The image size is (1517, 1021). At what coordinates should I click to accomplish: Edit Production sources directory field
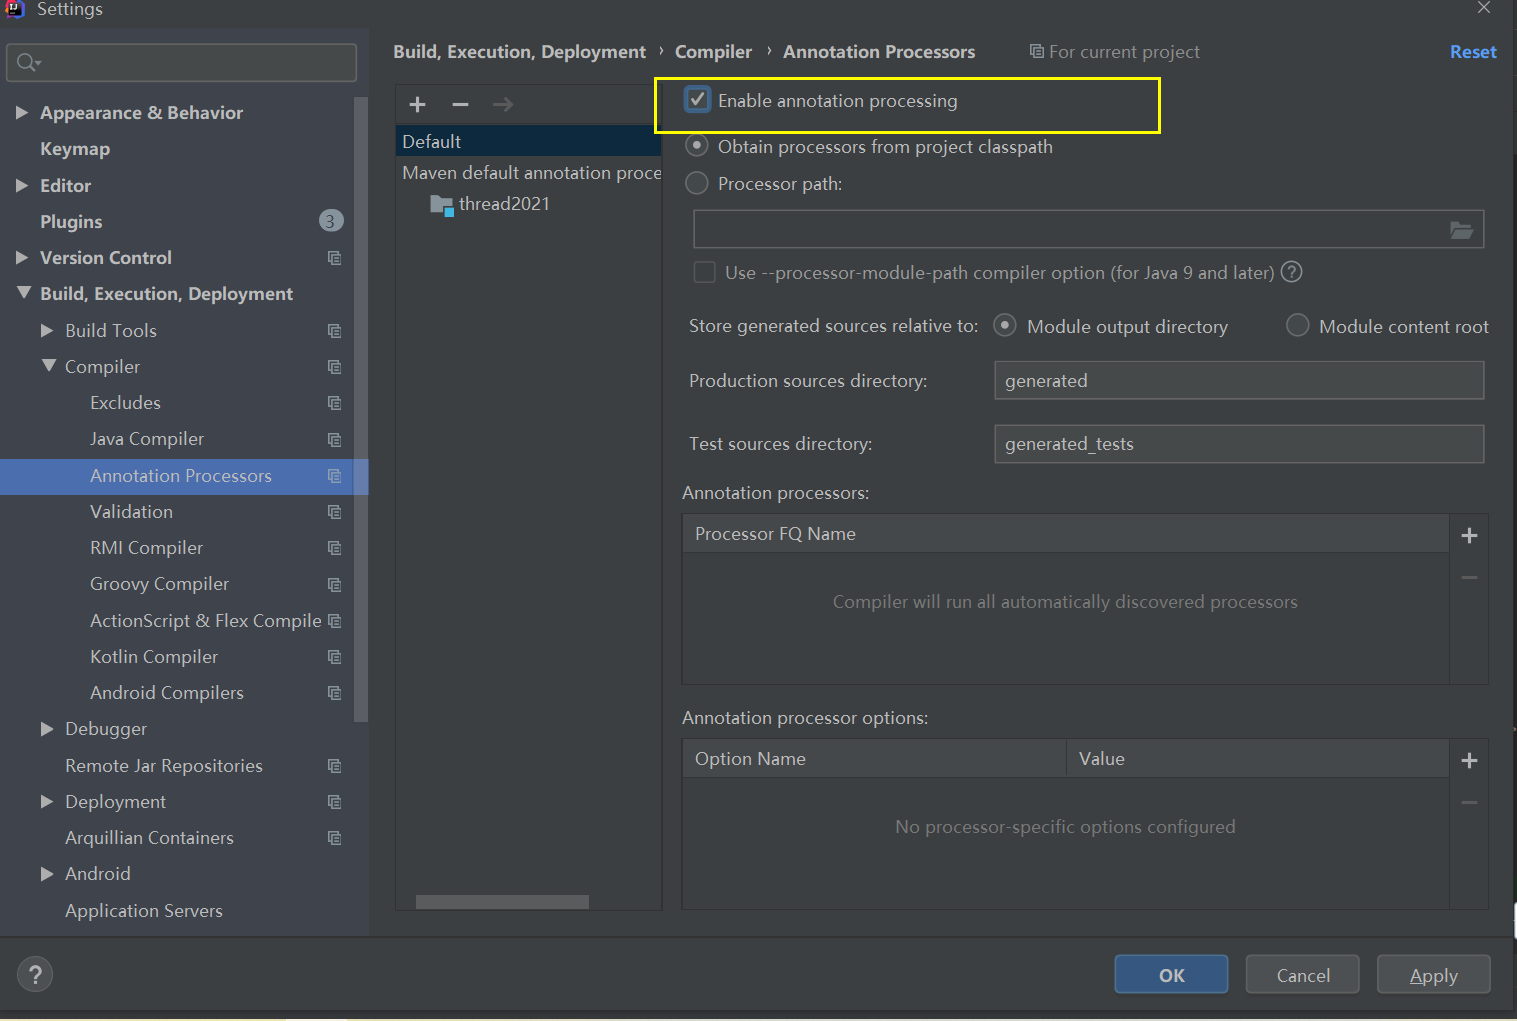(1239, 381)
